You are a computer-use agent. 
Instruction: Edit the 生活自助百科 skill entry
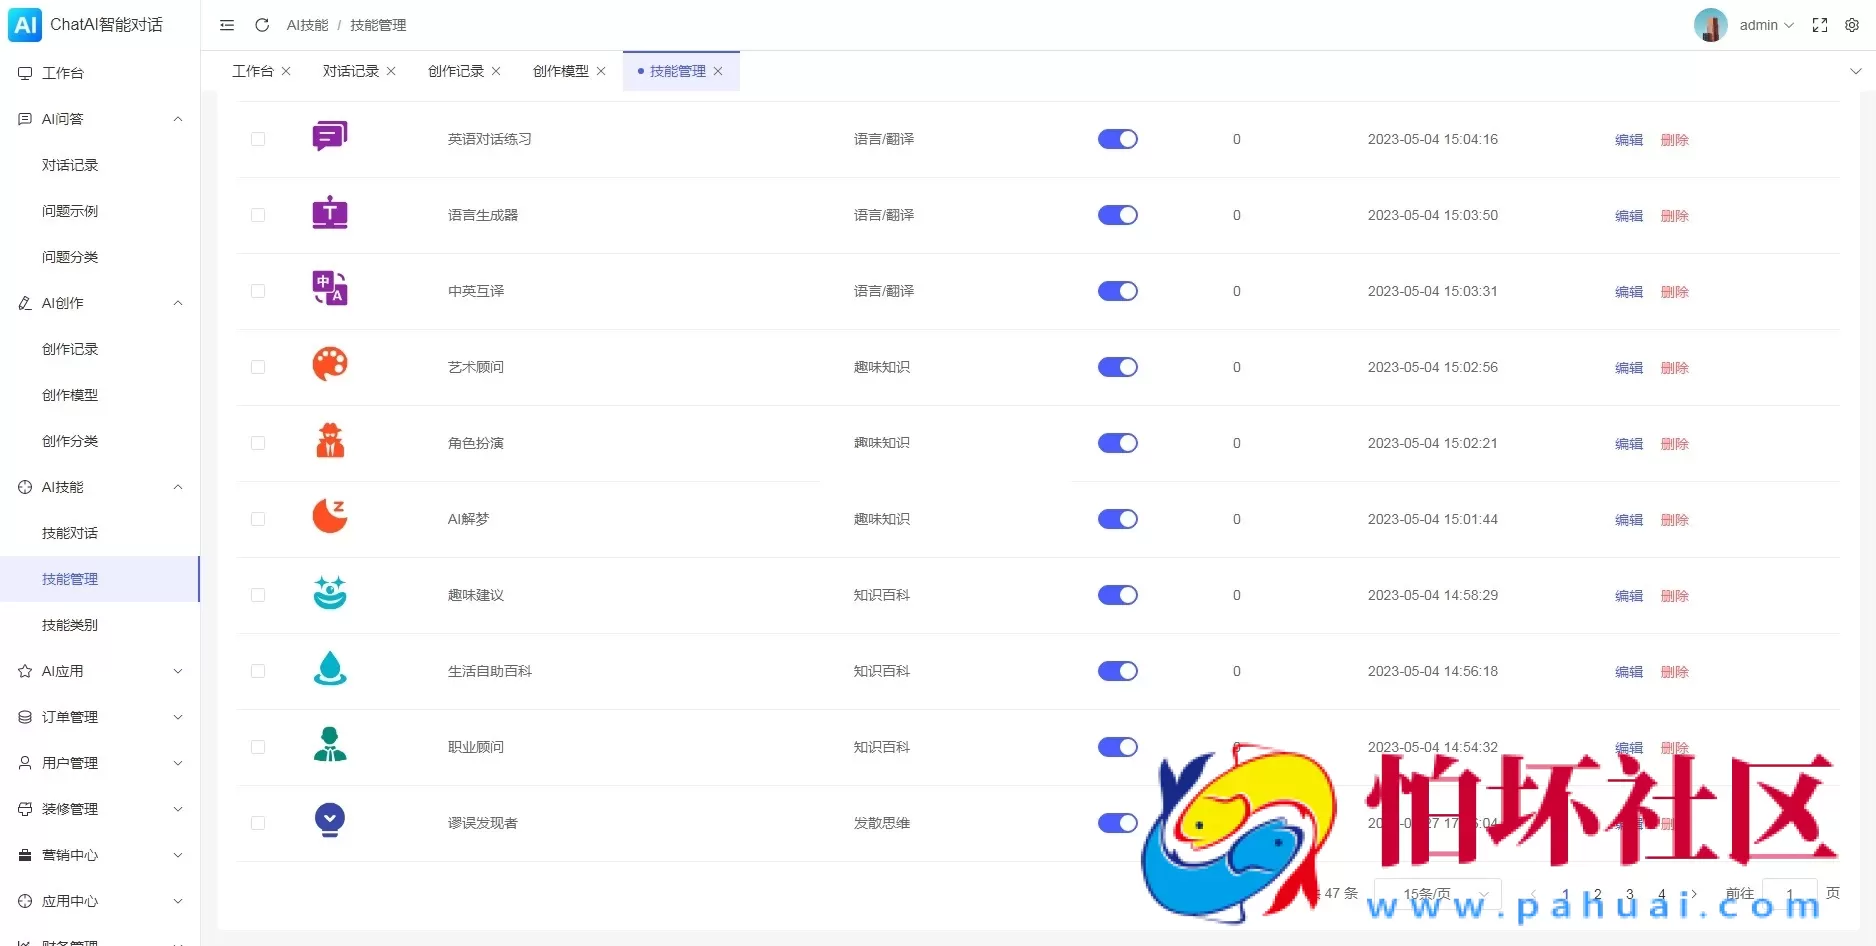tap(1627, 671)
